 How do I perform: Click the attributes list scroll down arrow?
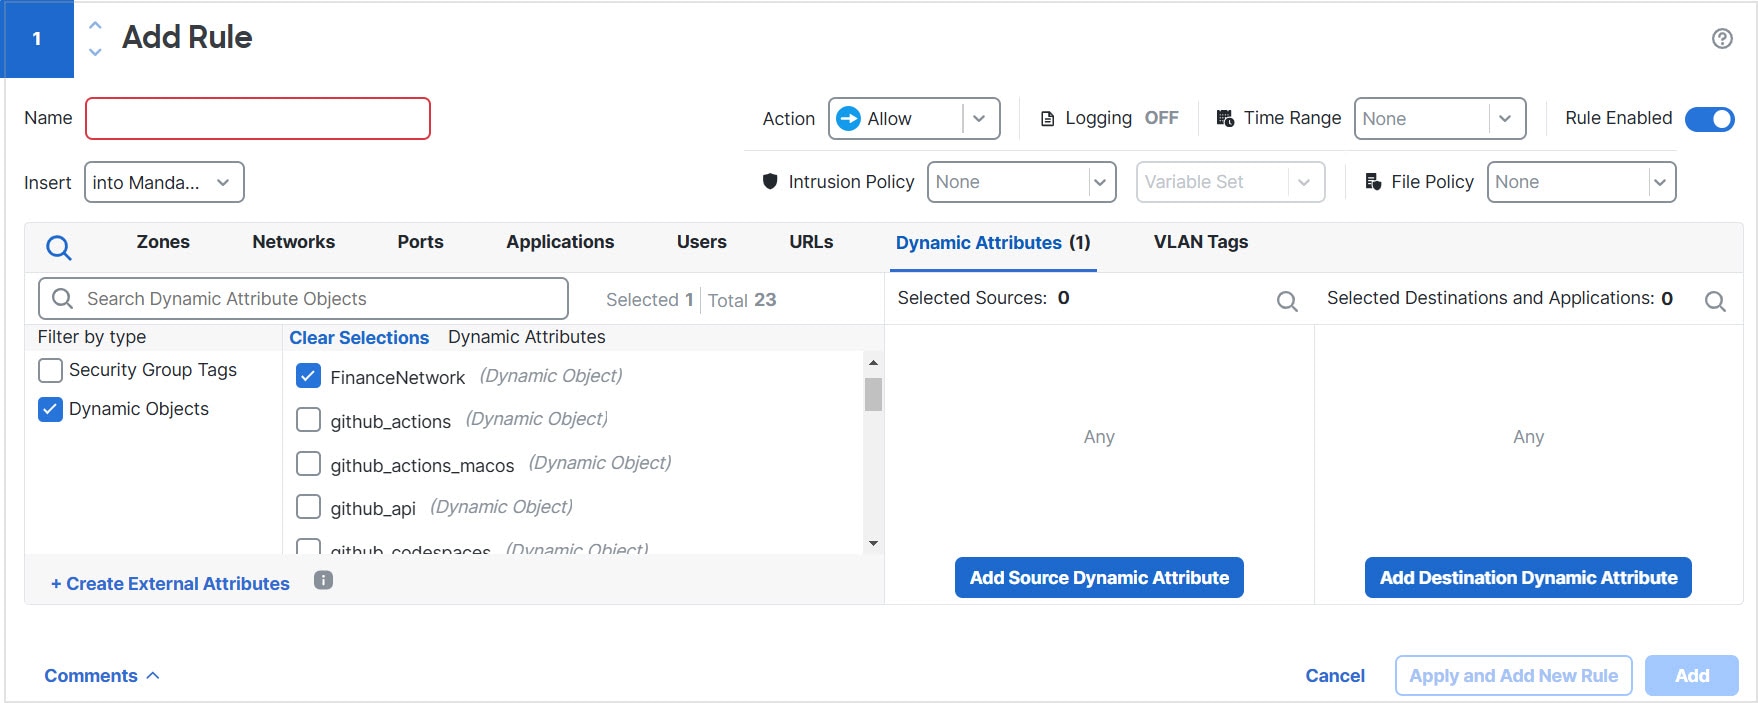click(873, 543)
